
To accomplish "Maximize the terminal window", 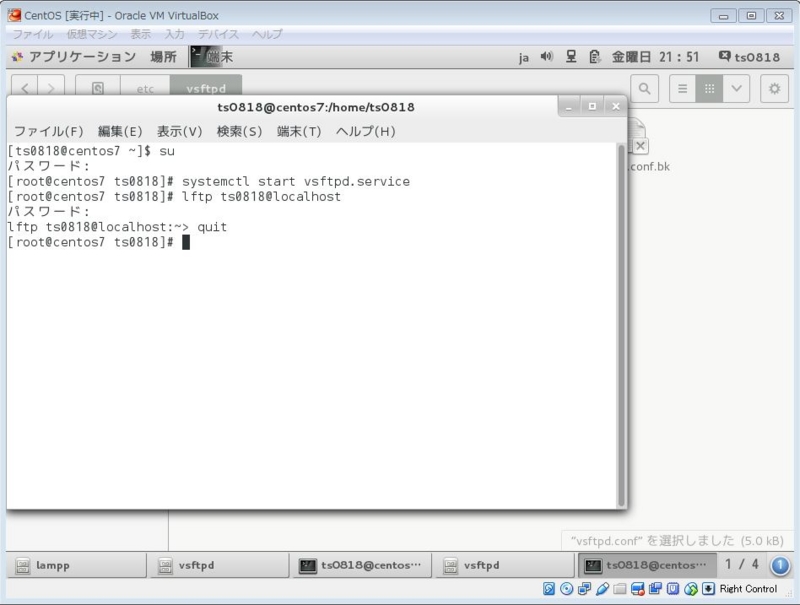I will 592,107.
